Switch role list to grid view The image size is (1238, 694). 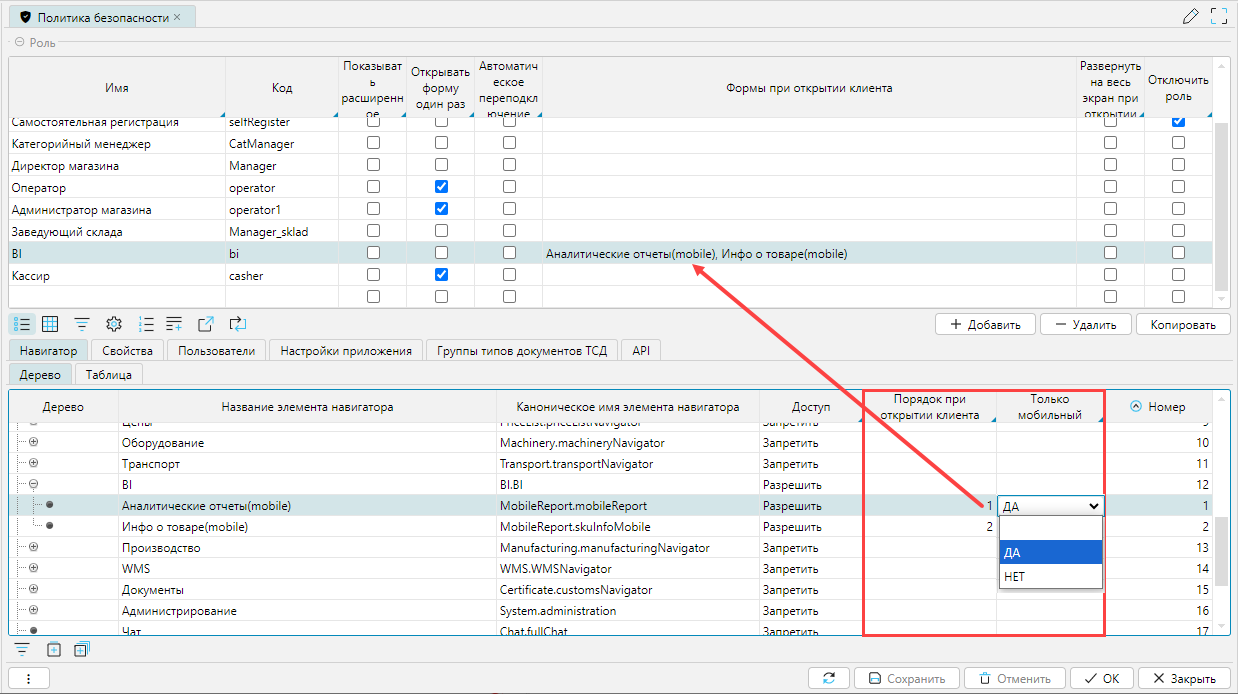pyautogui.click(x=50, y=324)
